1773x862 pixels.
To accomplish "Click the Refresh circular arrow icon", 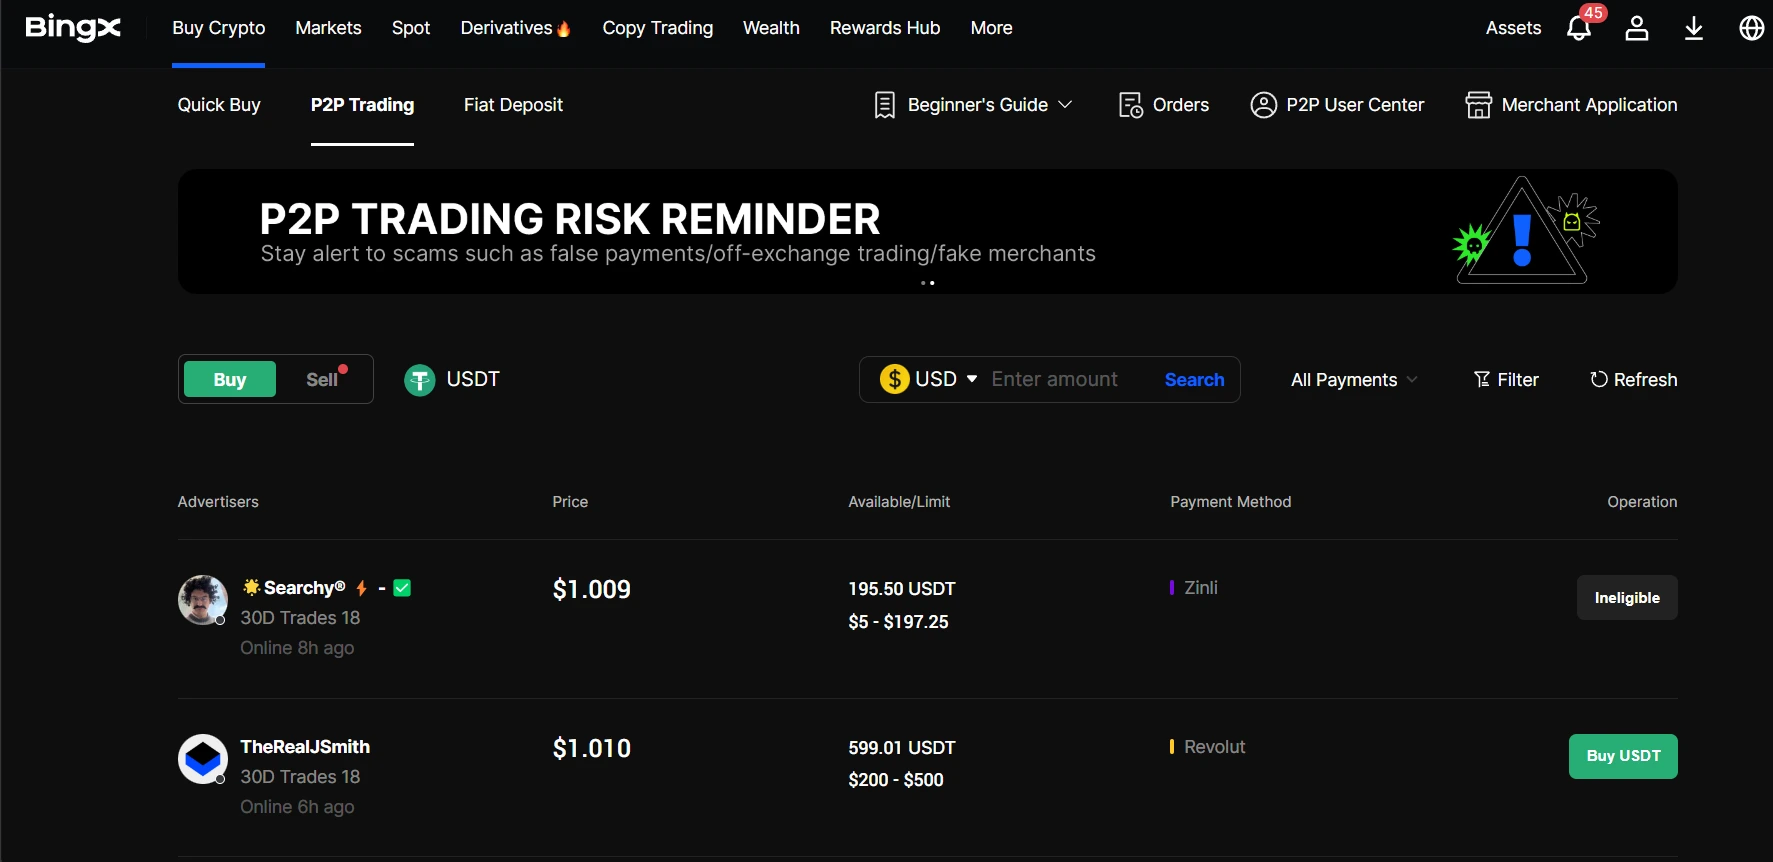I will [x=1599, y=379].
